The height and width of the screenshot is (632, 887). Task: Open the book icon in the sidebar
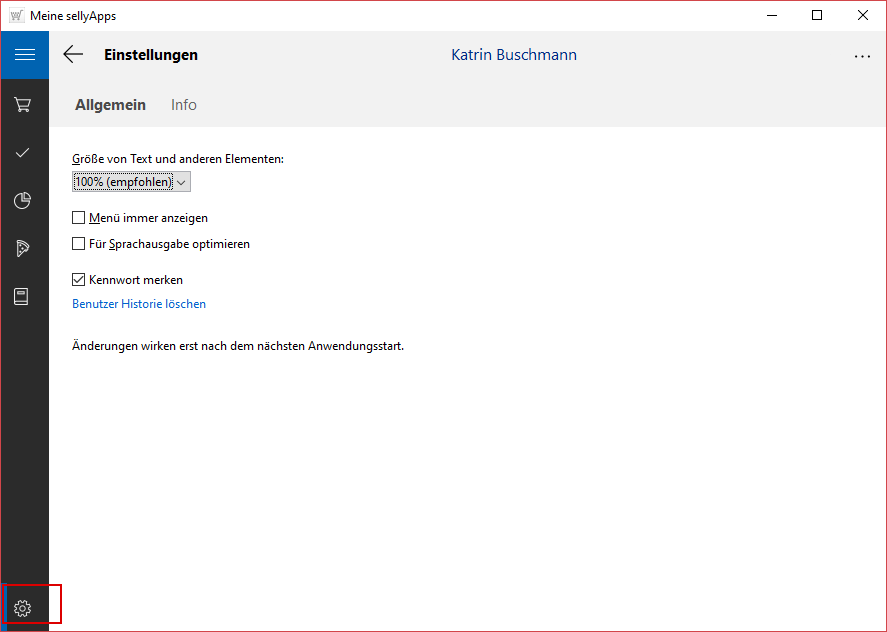click(x=22, y=296)
